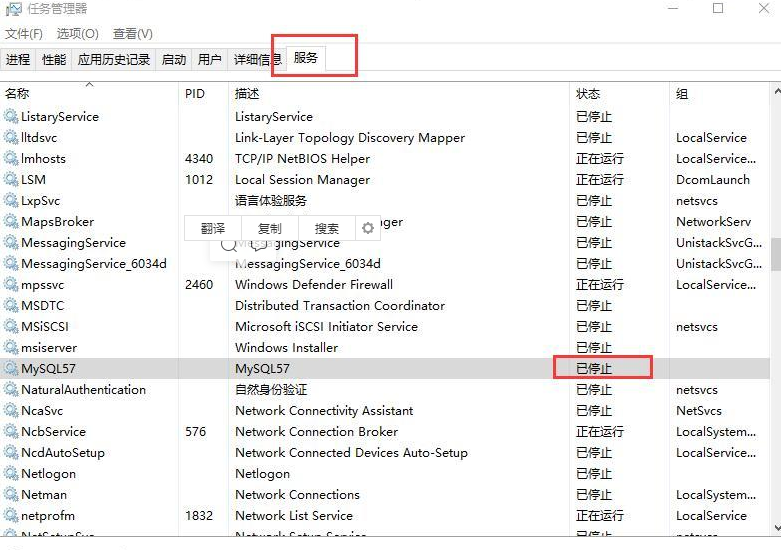Screen dimensions: 781x550
Task: Click PID 4340 of lmhosts
Action: [x=199, y=158]
